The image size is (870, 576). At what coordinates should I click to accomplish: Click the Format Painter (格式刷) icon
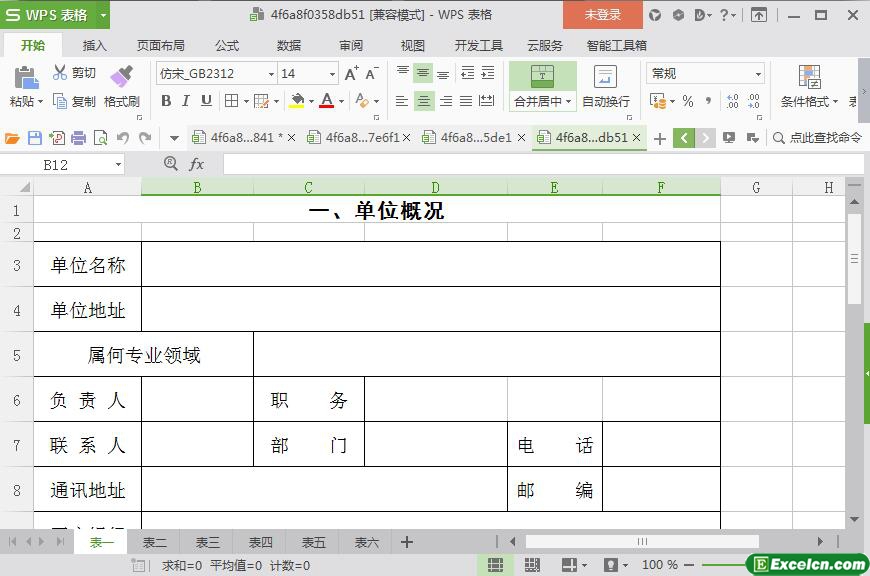tap(121, 76)
